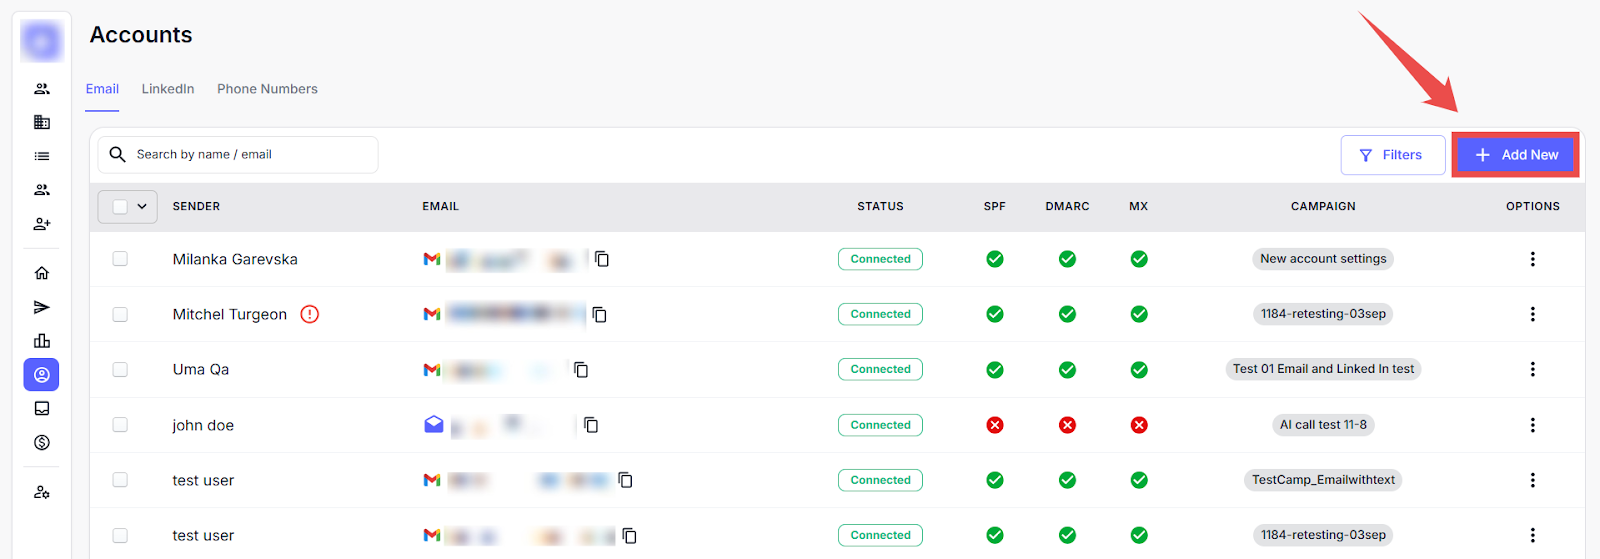Check the john doe account checkbox
This screenshot has height=559, width=1600.
pyautogui.click(x=120, y=425)
